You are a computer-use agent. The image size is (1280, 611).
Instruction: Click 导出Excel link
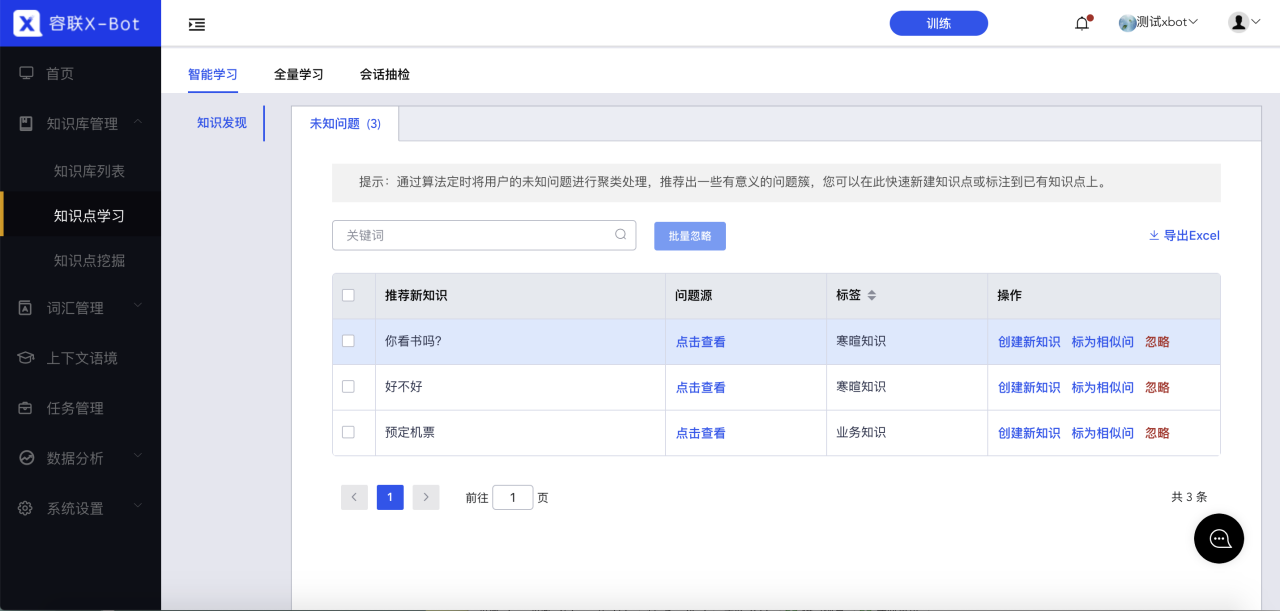[x=1184, y=236]
